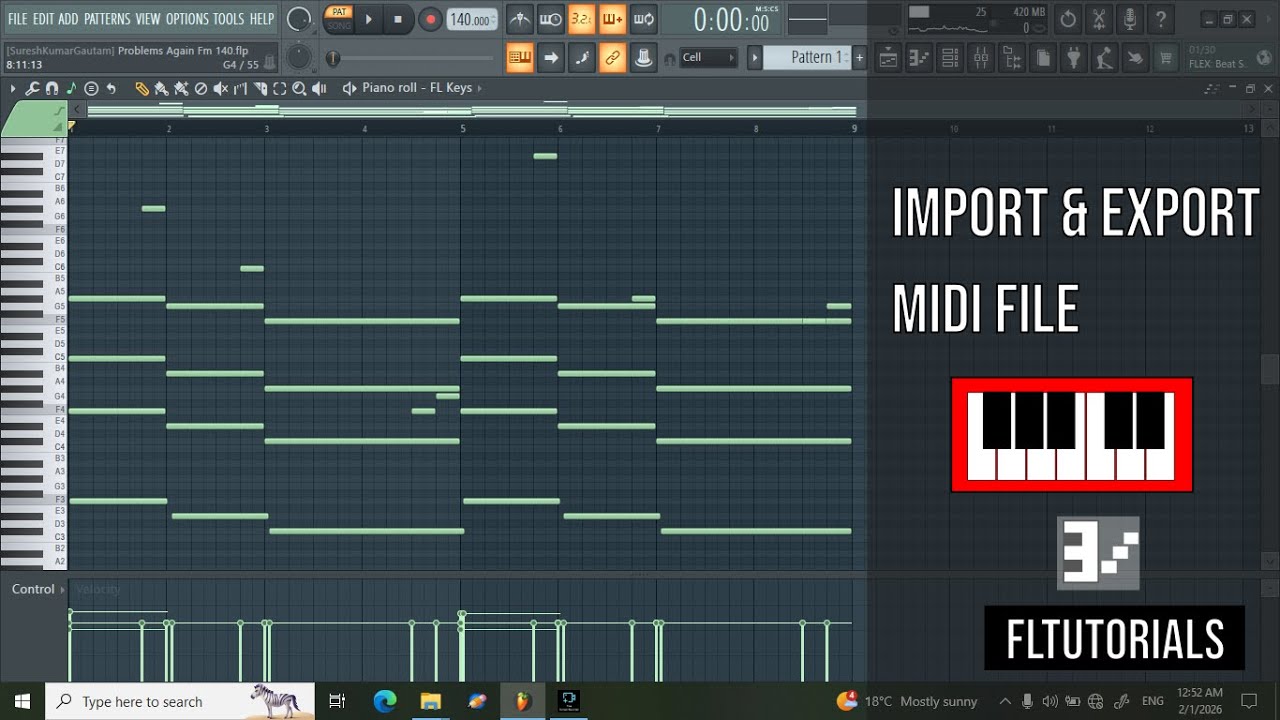
Task: Open the Control lane selector dropdown
Action: coord(39,589)
